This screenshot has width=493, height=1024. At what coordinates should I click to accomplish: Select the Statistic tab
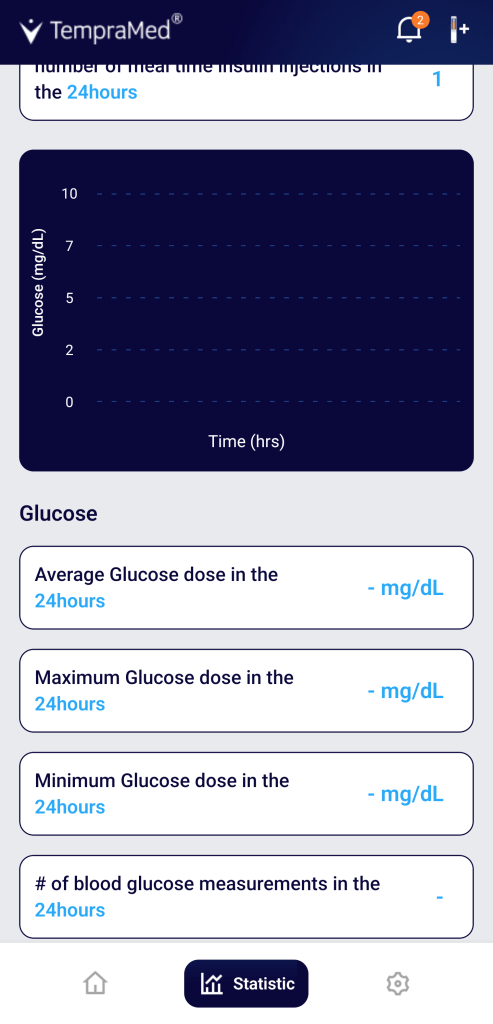pos(246,983)
